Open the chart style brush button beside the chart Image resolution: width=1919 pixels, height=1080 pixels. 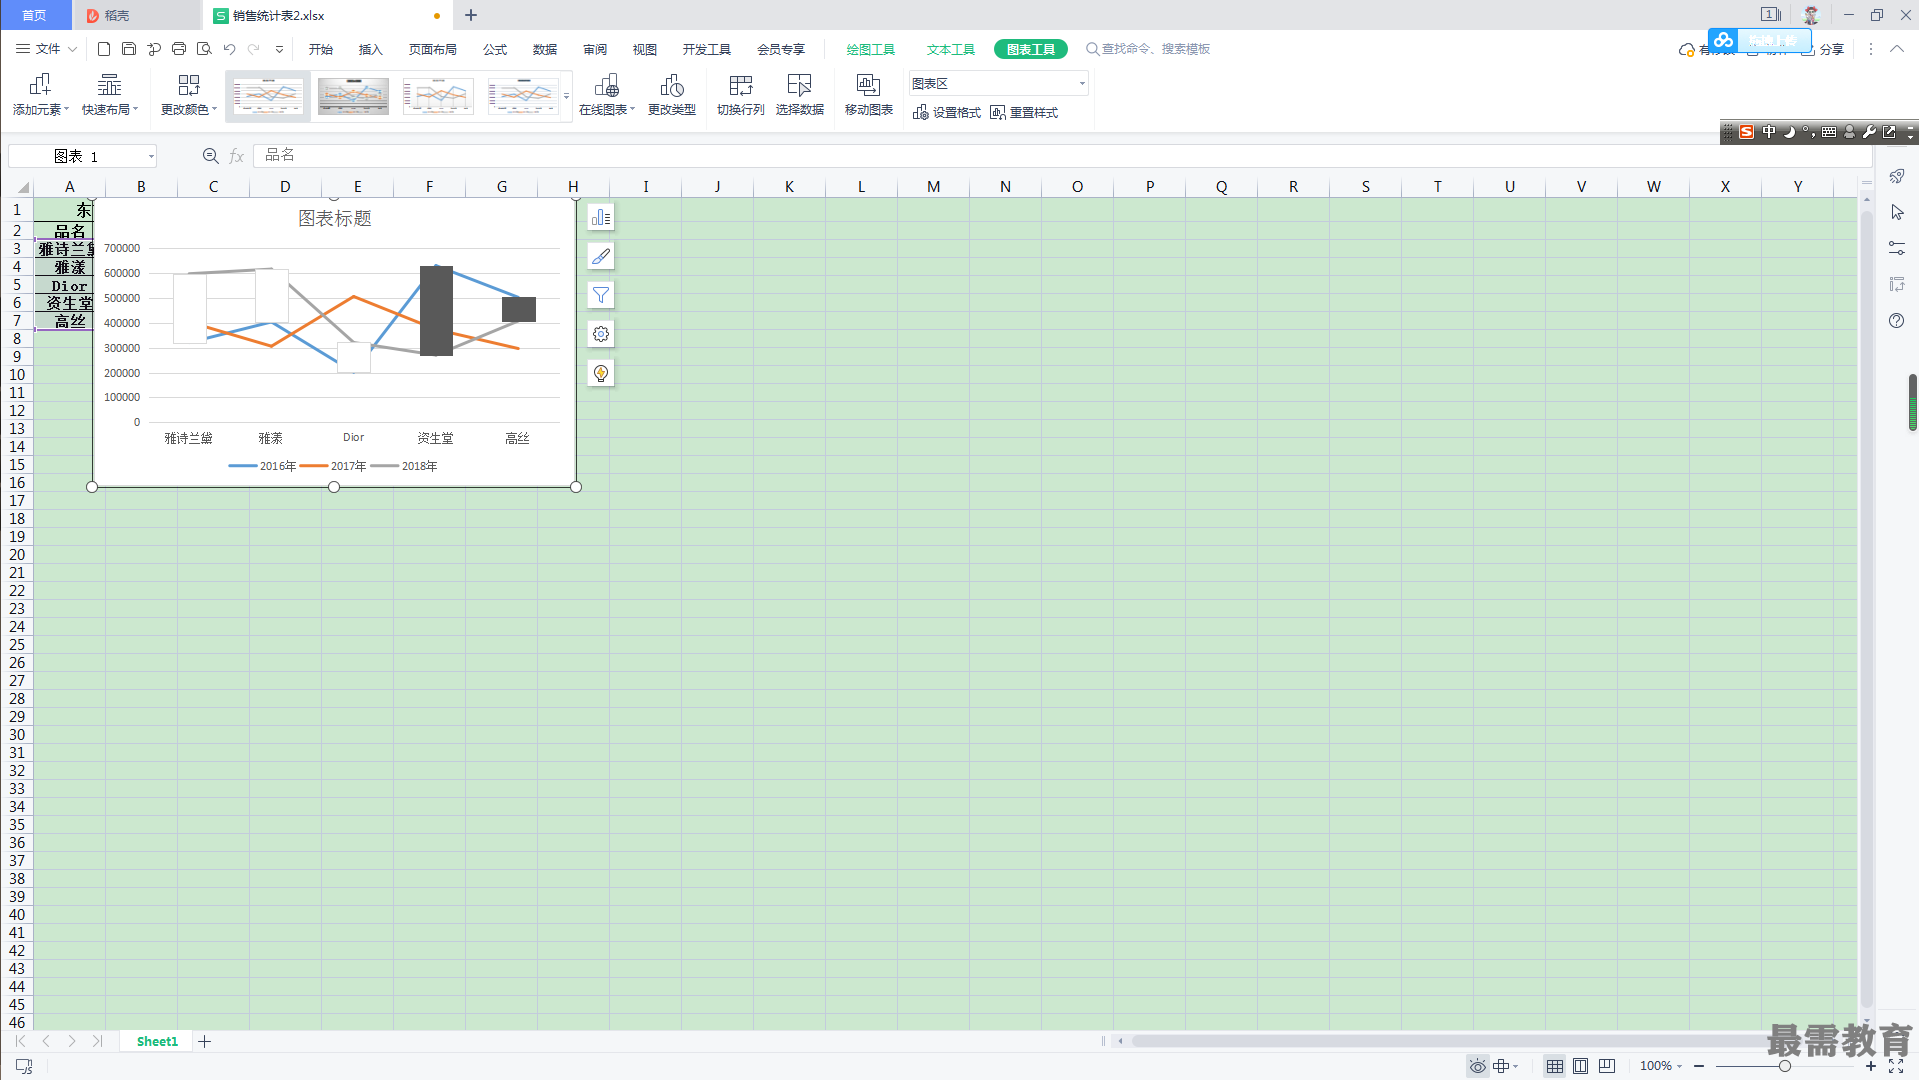601,257
